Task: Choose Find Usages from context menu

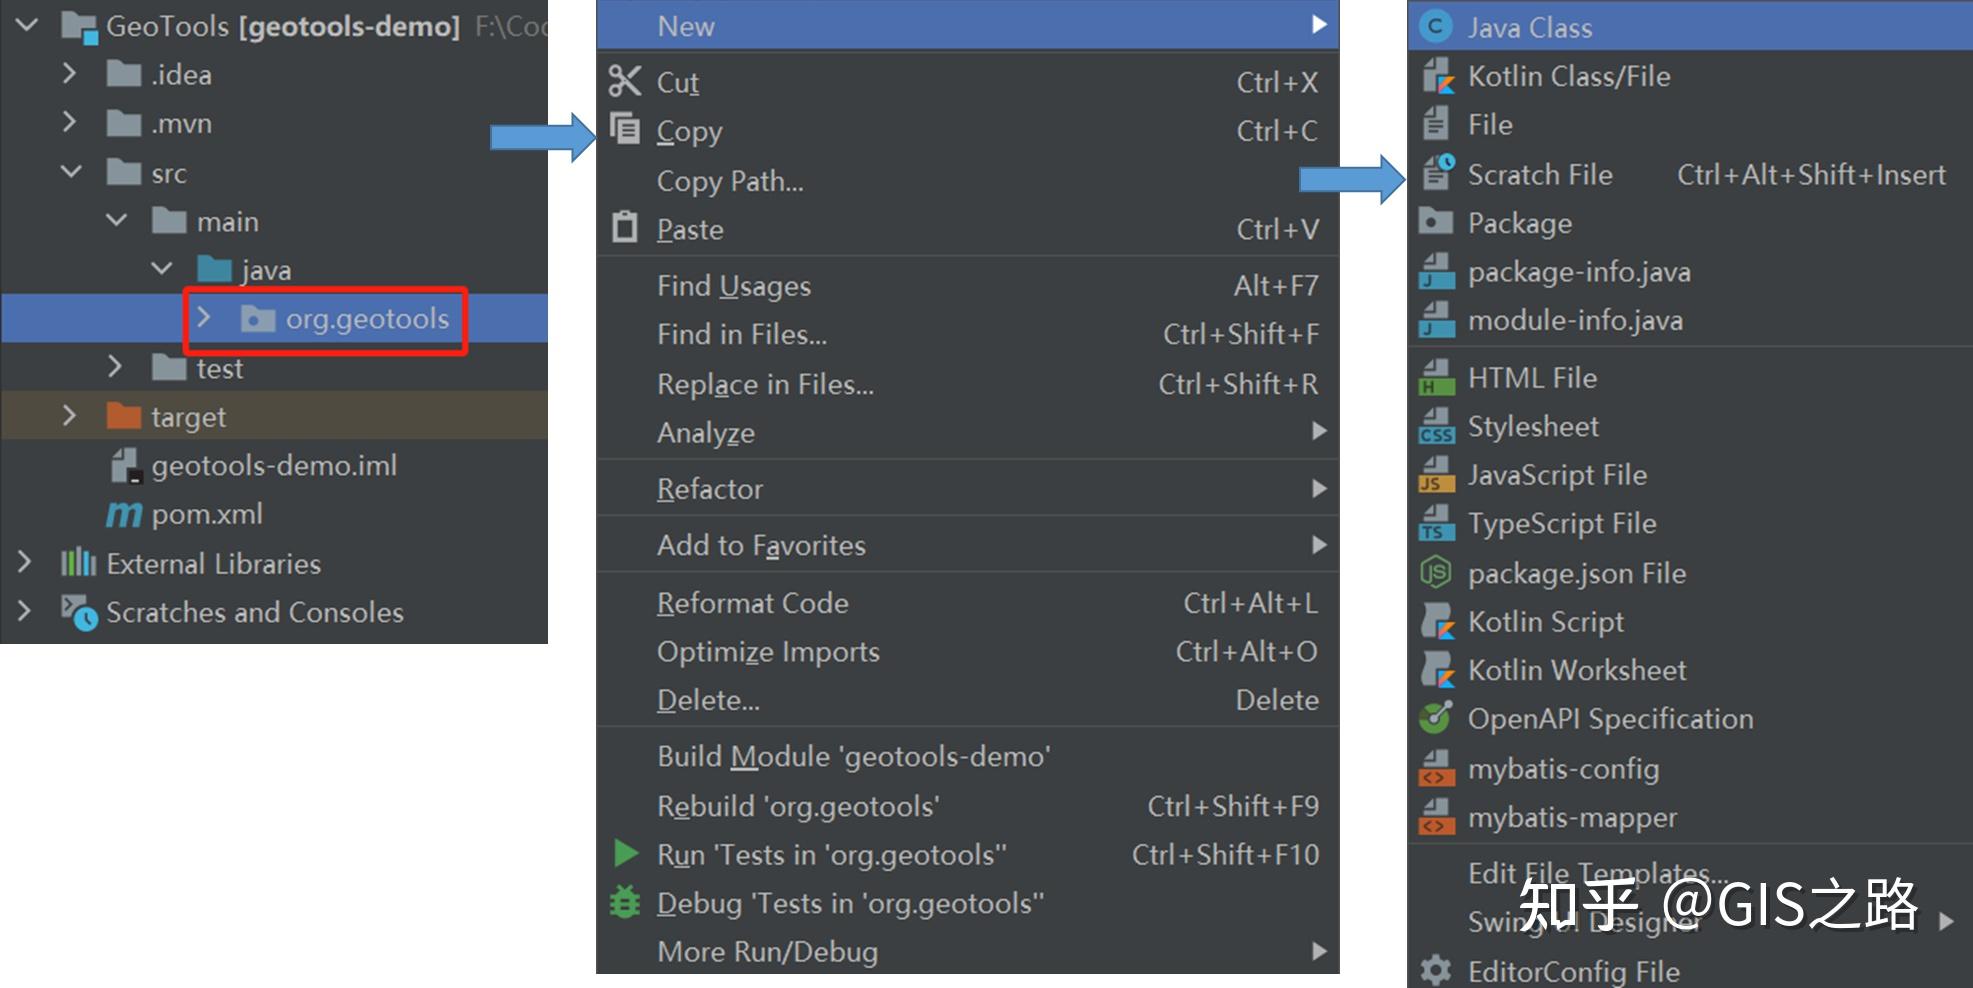Action: point(734,286)
